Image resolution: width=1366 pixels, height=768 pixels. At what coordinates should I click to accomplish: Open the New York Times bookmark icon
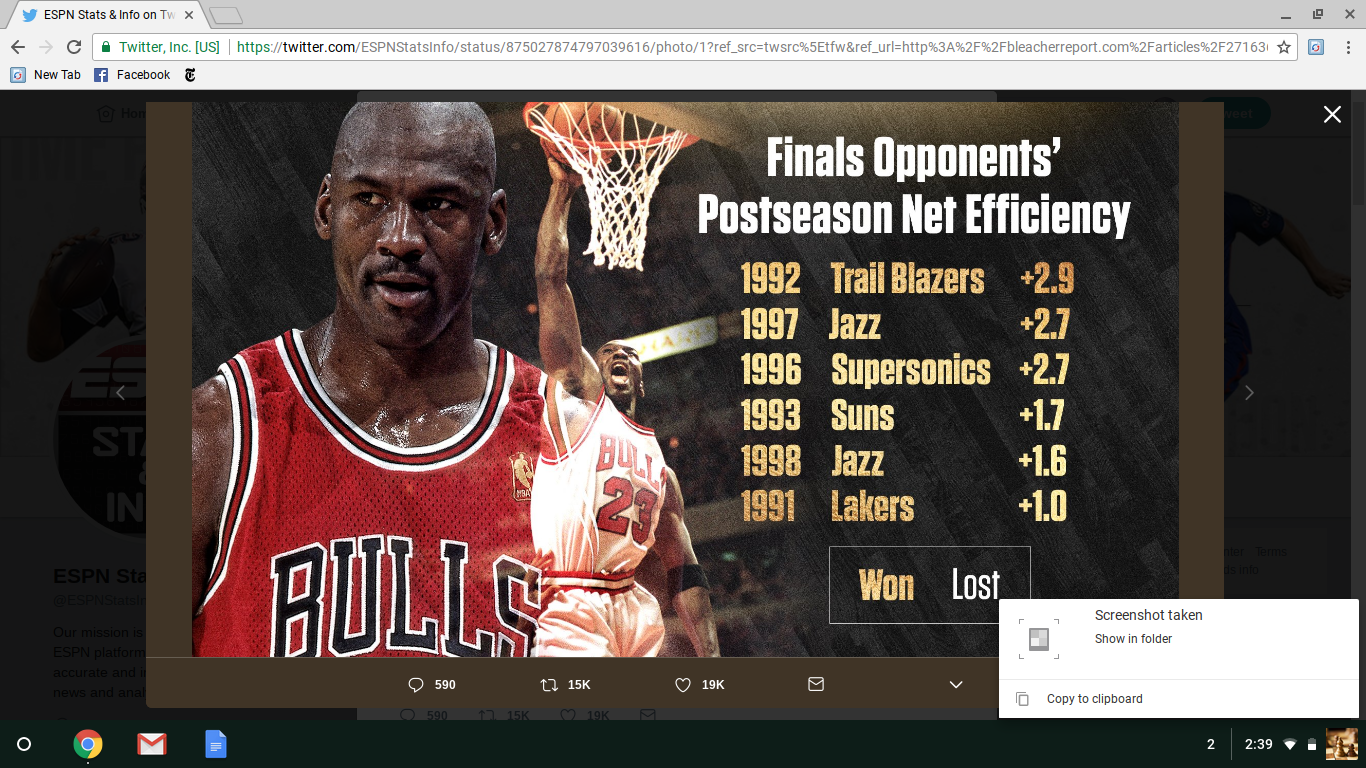pos(190,75)
